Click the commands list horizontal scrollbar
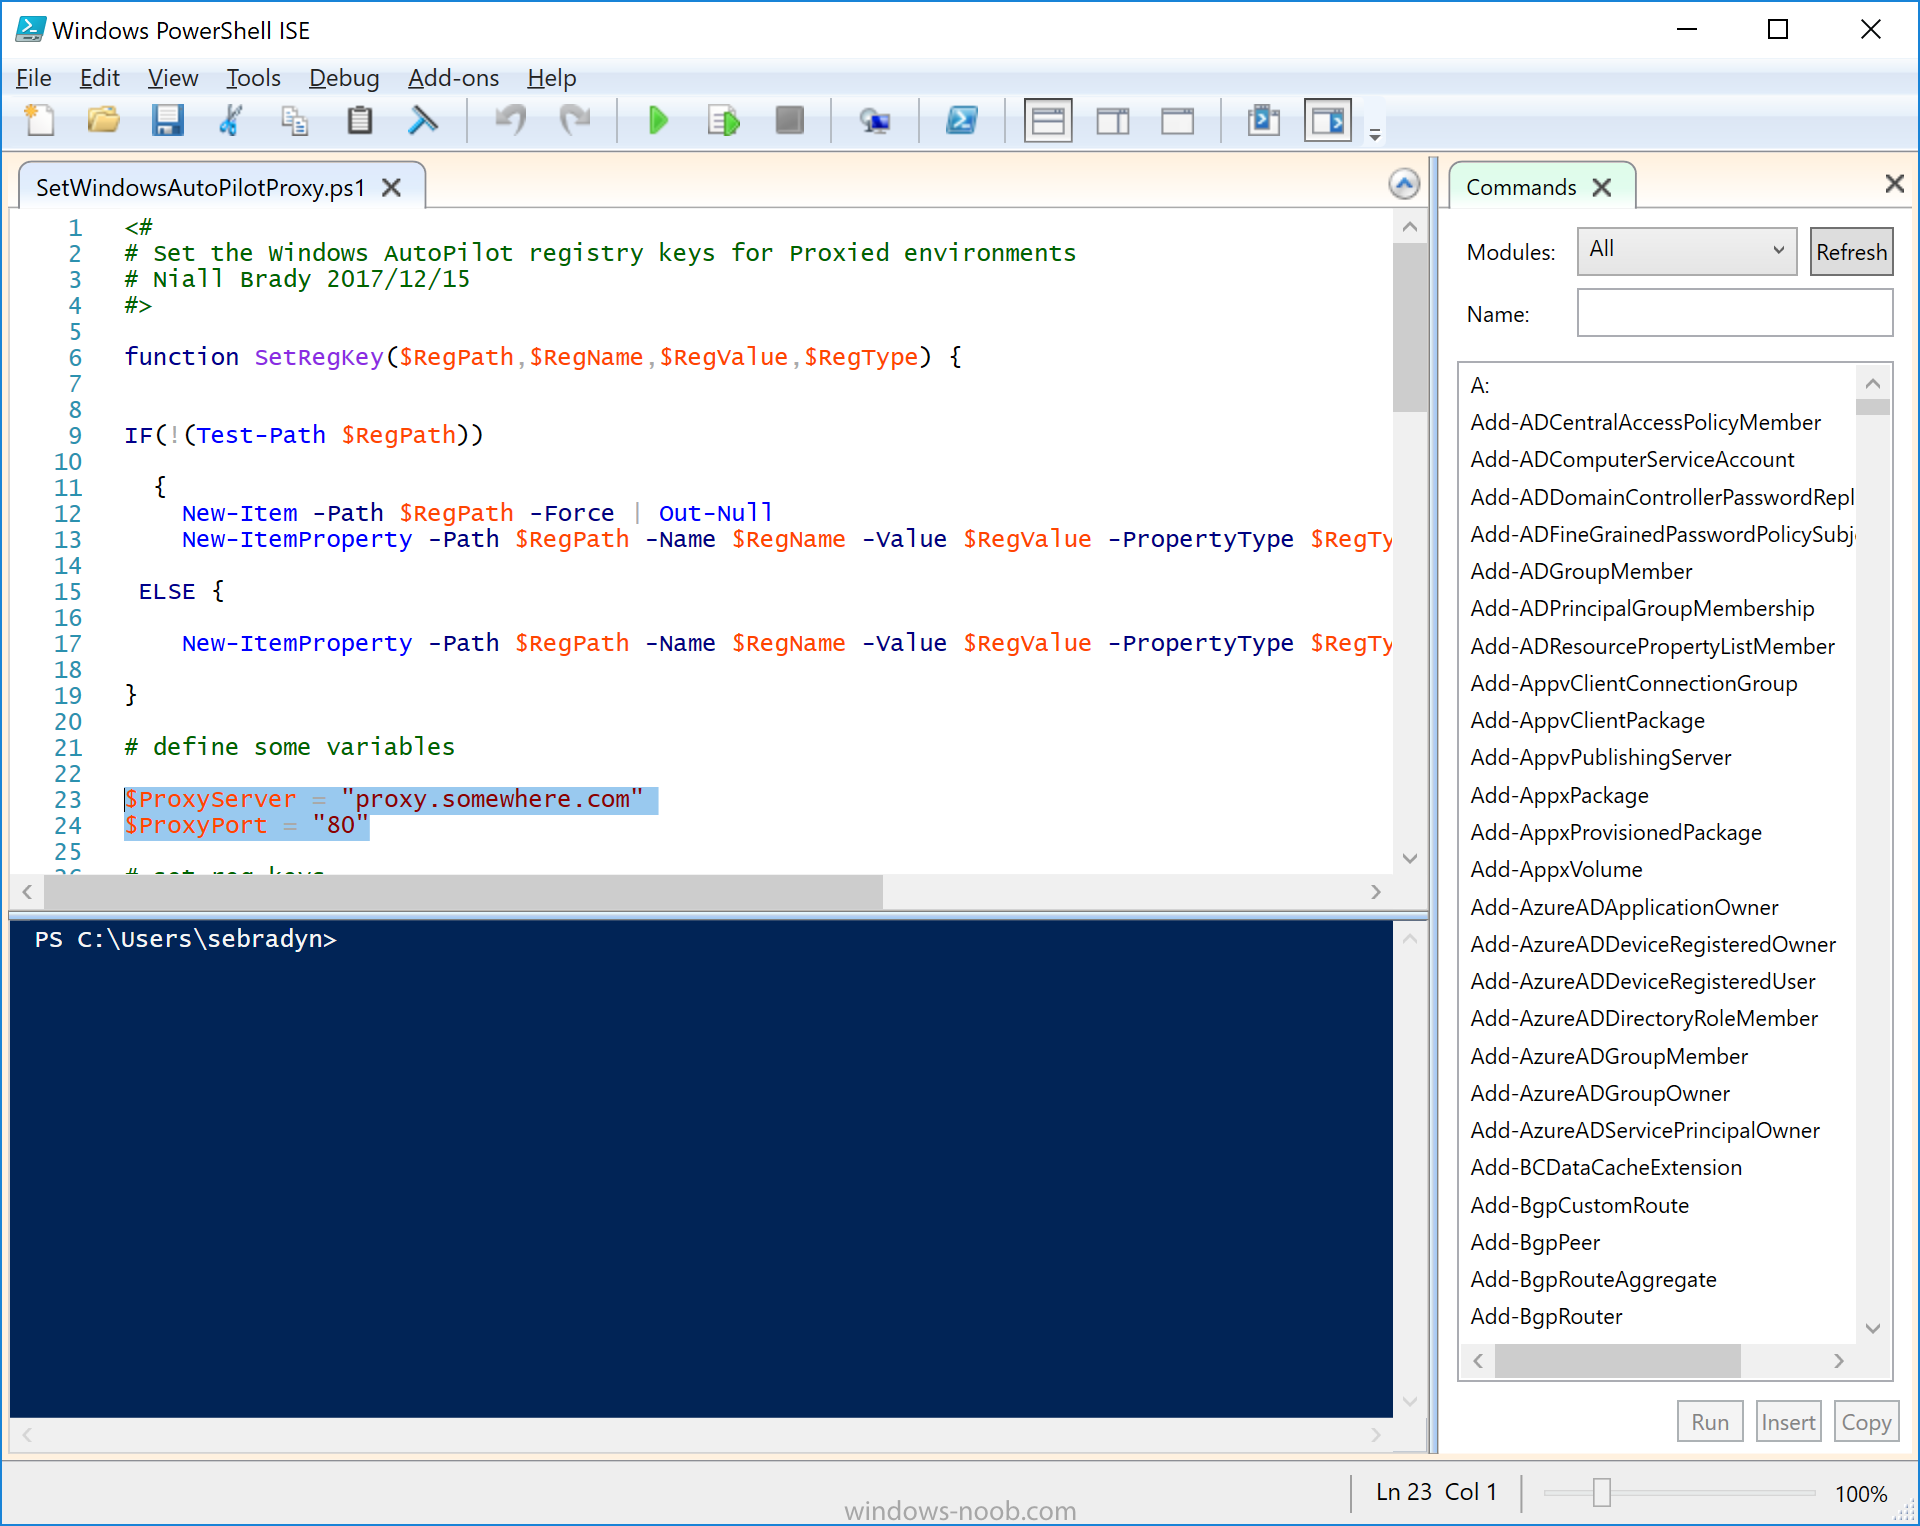1920x1526 pixels. 1617,1361
